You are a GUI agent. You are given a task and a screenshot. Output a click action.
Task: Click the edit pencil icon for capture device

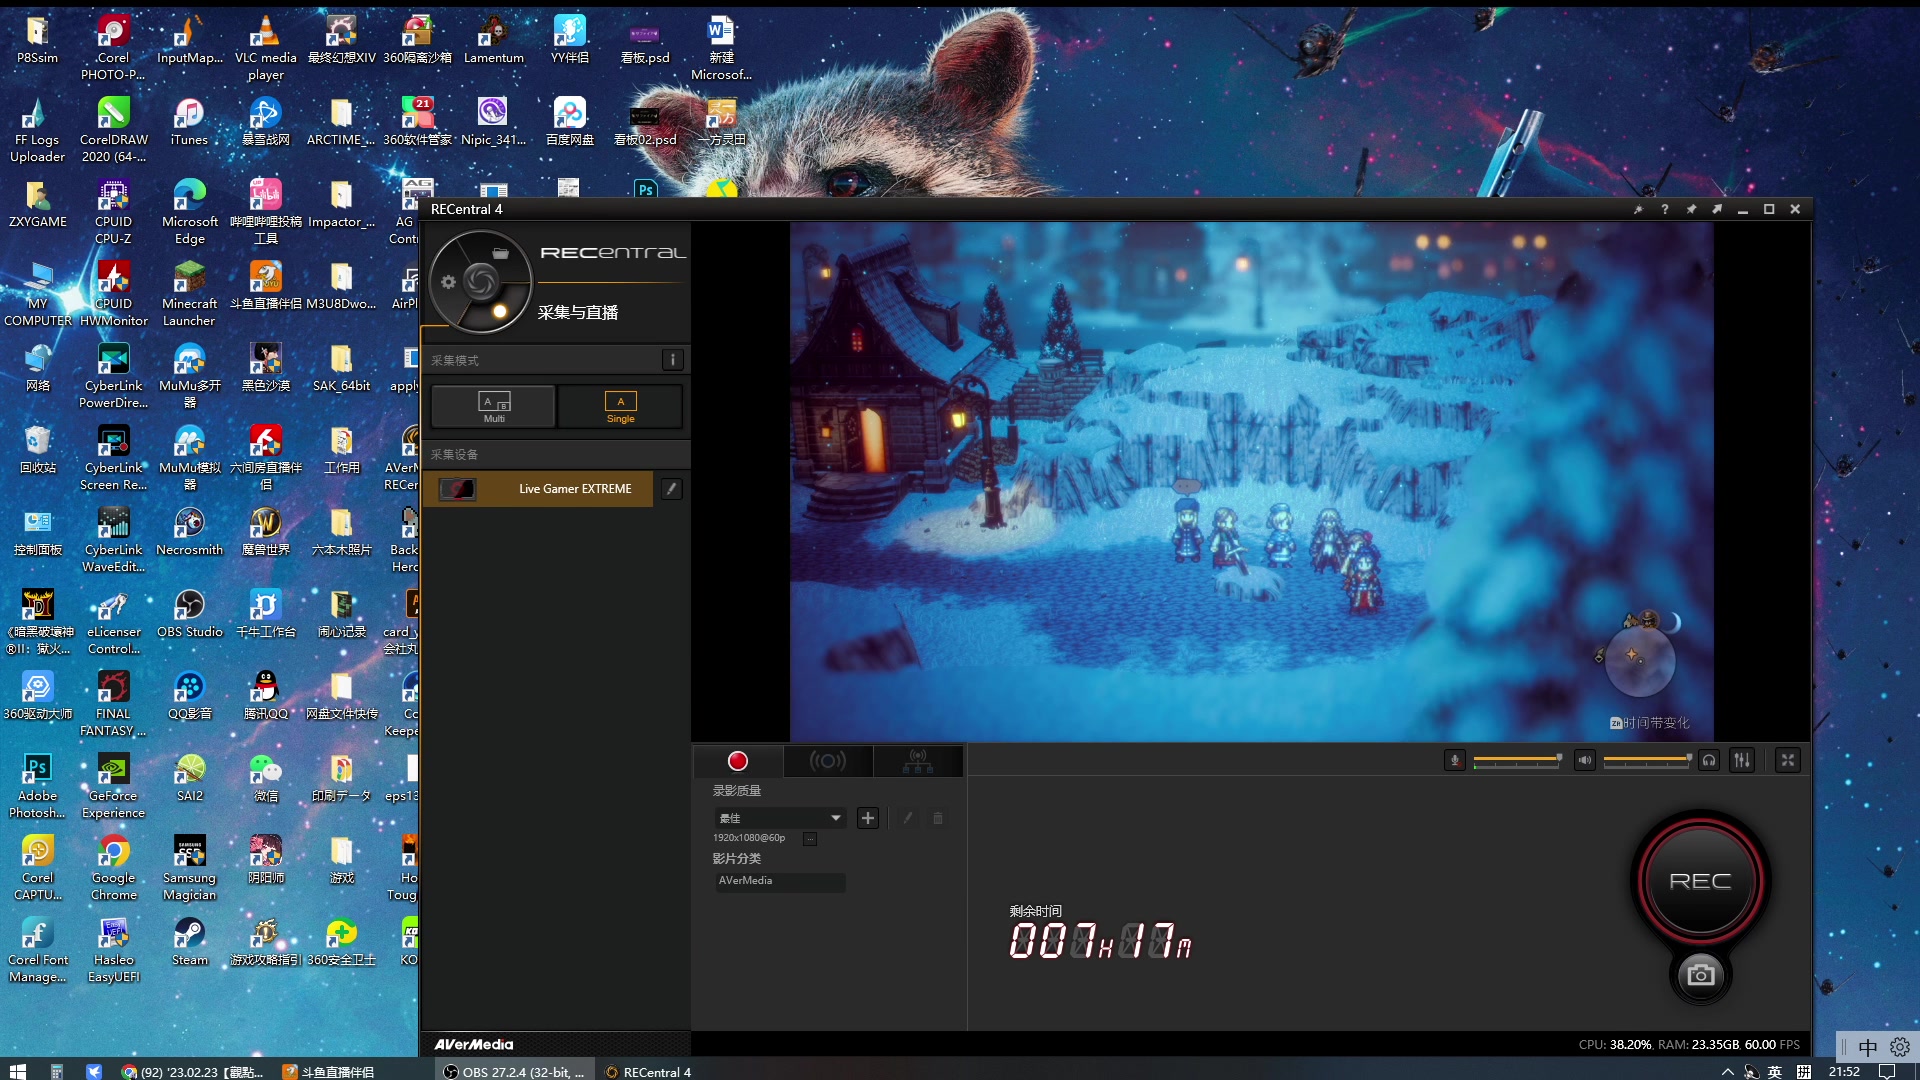671,488
